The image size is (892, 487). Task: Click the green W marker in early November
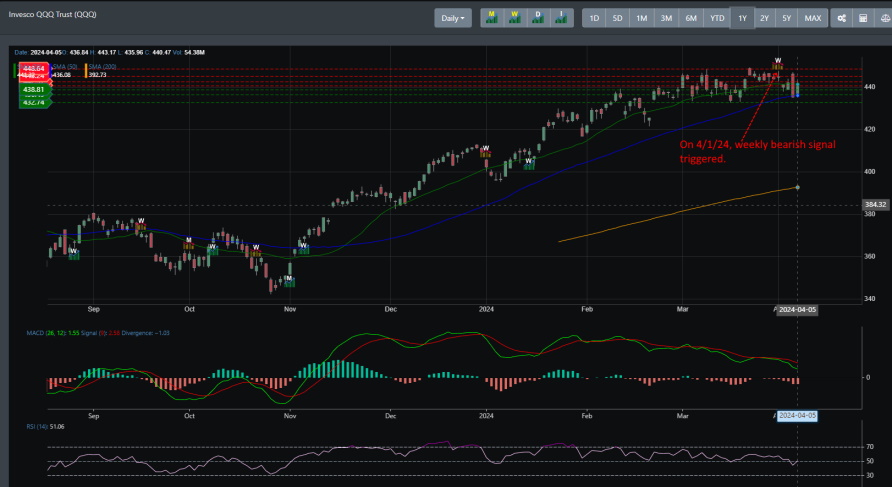[303, 246]
